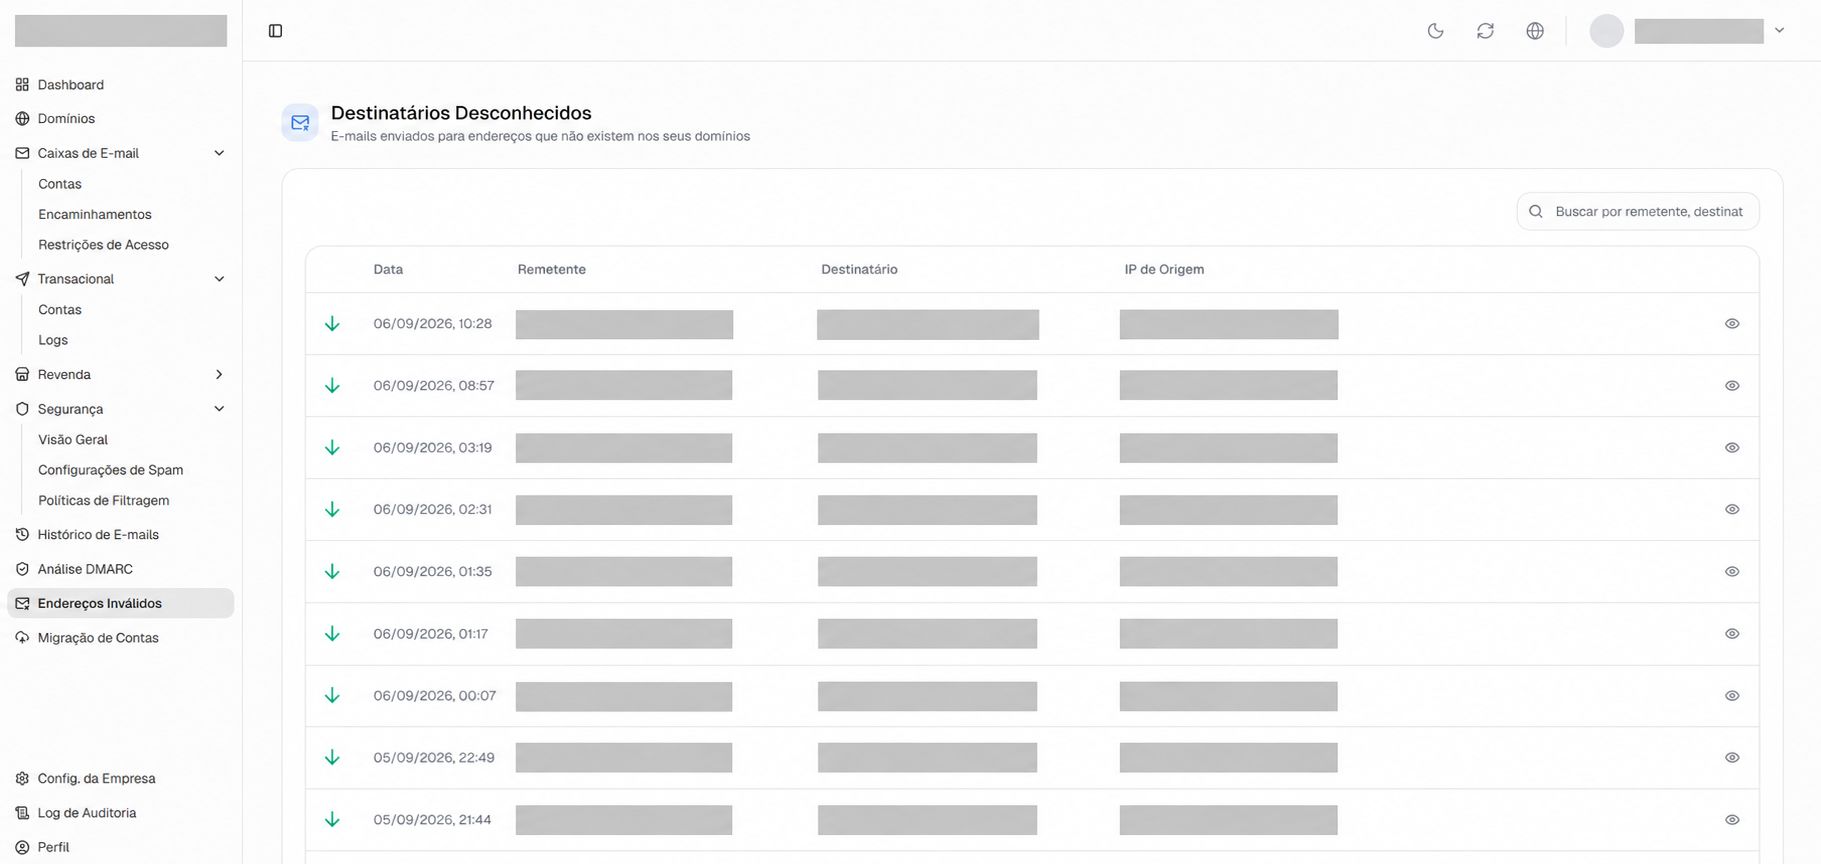1821x864 pixels.
Task: Click the refresh icon in header
Action: (1485, 31)
